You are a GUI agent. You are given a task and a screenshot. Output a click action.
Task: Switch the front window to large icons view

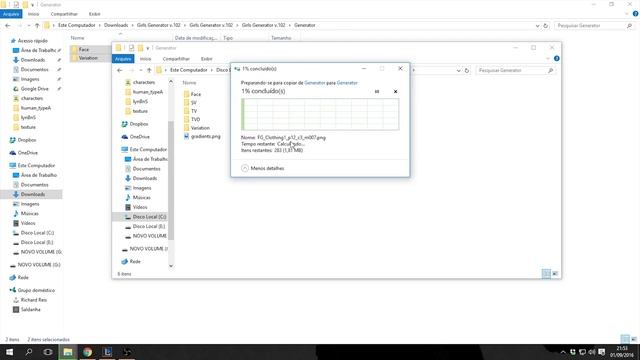point(555,274)
